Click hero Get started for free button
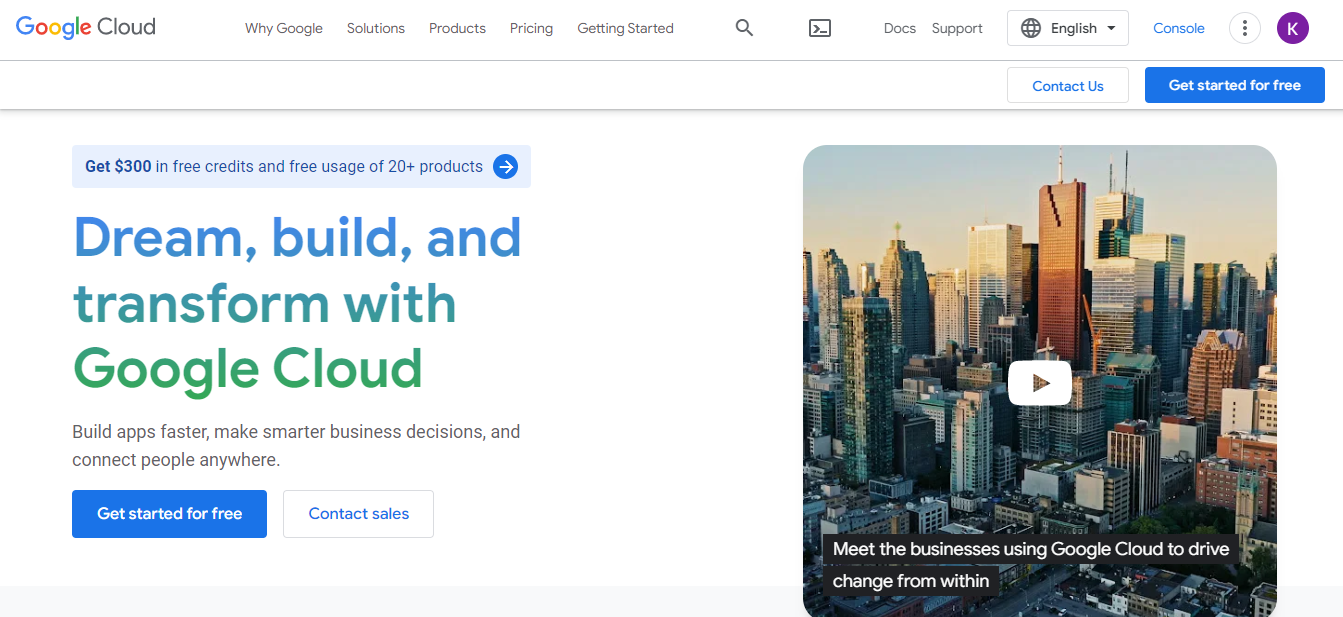 [x=169, y=514]
